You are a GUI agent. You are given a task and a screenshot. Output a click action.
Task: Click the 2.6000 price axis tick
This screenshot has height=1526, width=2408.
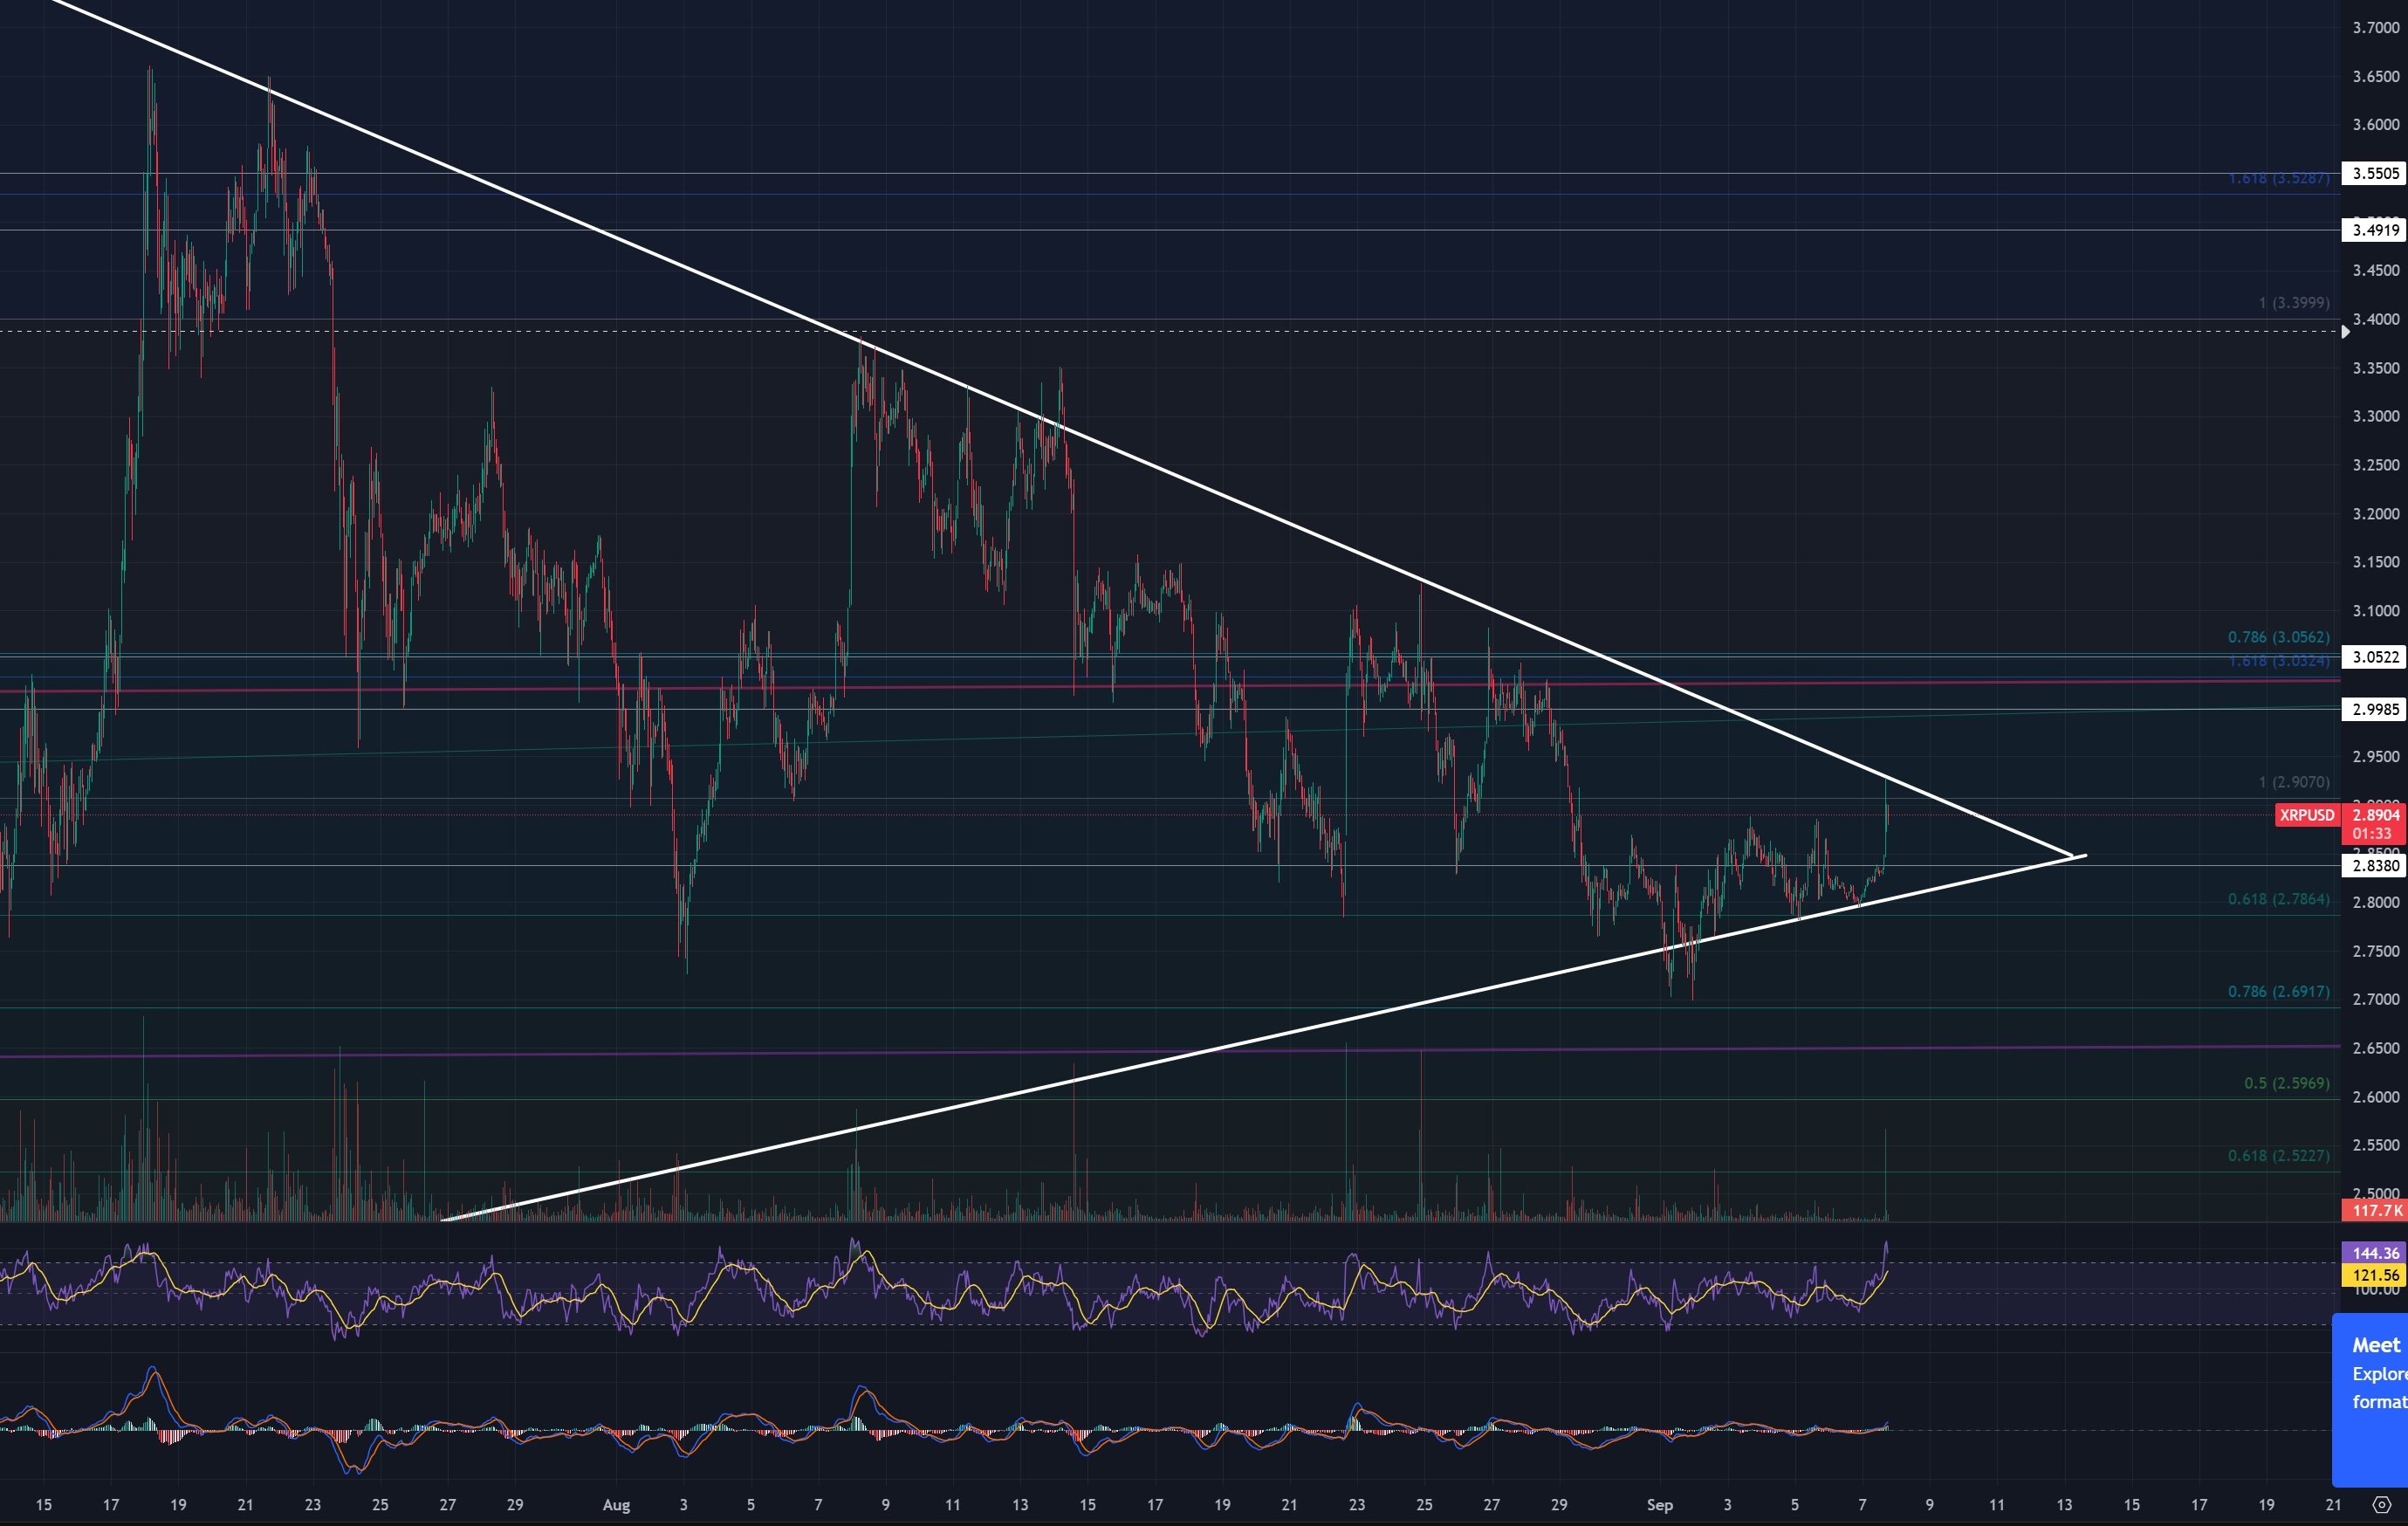2375,1097
